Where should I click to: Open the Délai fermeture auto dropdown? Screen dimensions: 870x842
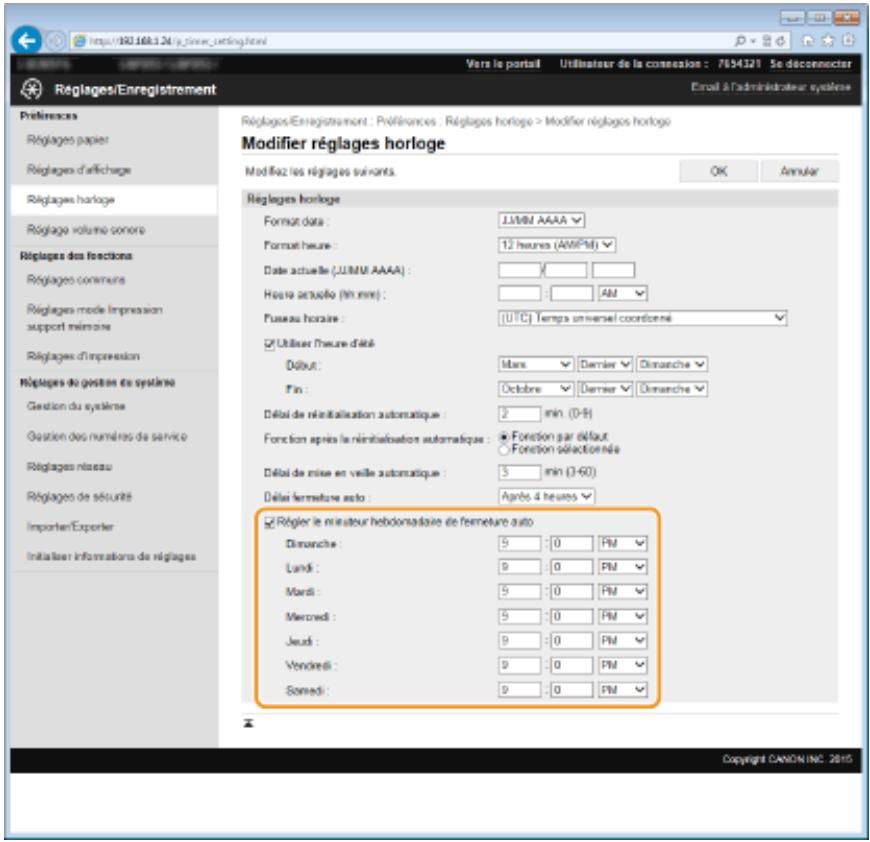pos(546,496)
